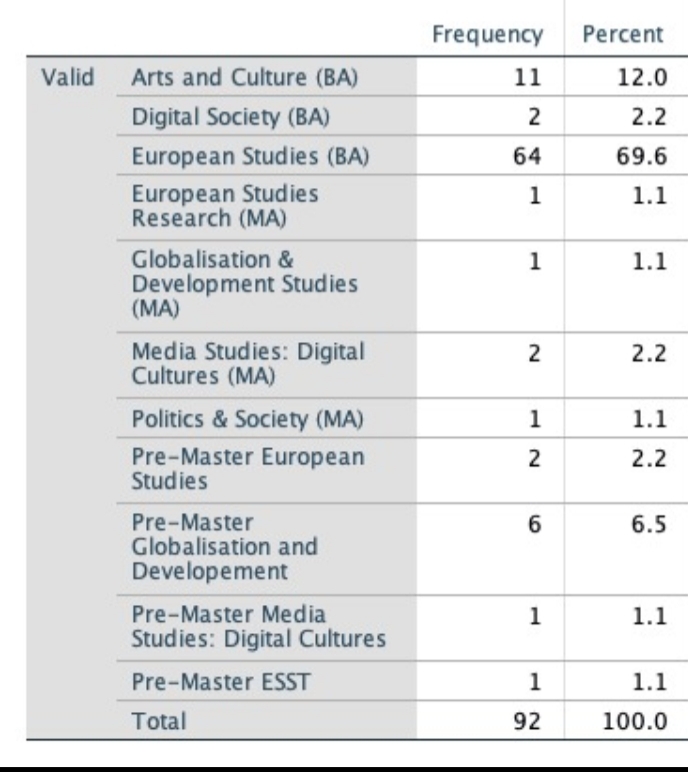Click the Frequency column header
This screenshot has width=688, height=772.
click(x=487, y=34)
